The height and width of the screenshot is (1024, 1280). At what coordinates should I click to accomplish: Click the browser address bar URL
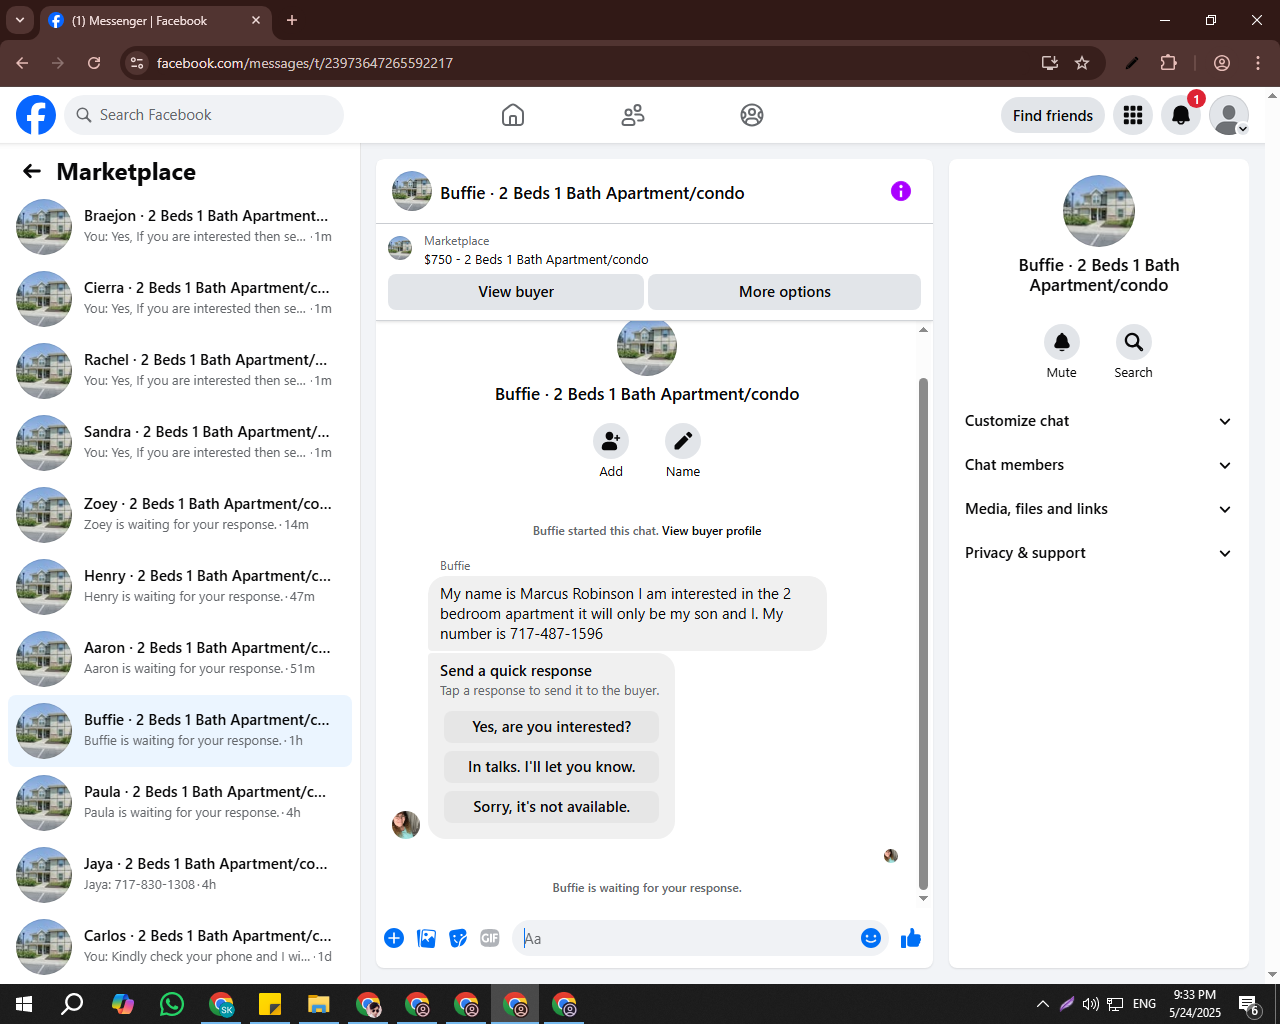click(305, 63)
